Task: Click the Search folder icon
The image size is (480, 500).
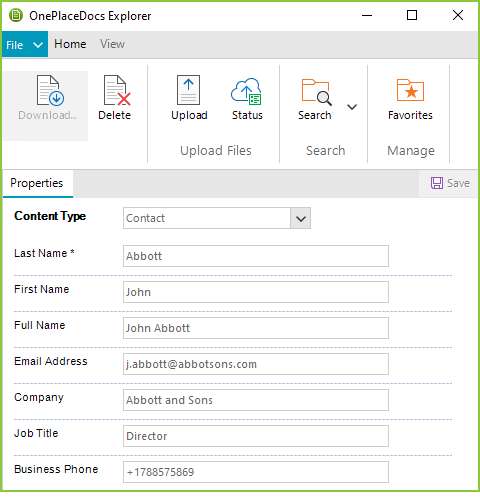Action: pyautogui.click(x=316, y=92)
